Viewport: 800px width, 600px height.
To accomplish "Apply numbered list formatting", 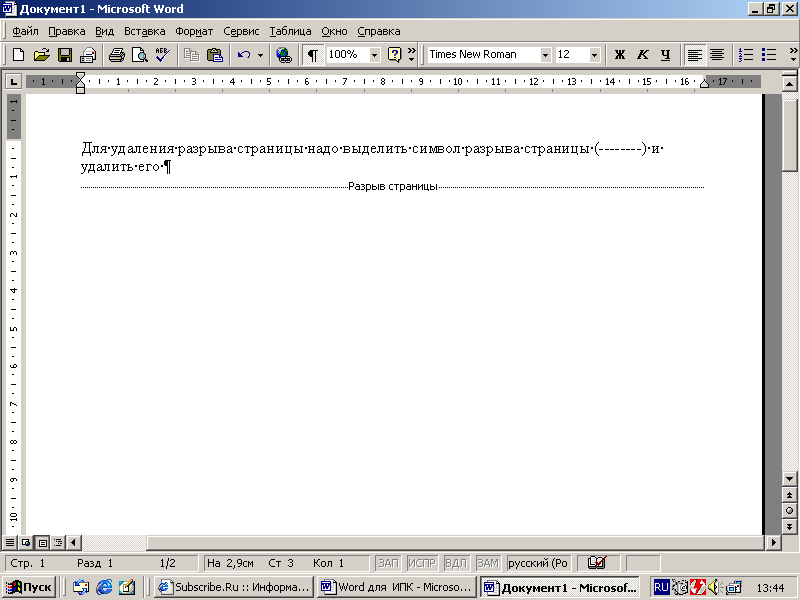I will (745, 55).
